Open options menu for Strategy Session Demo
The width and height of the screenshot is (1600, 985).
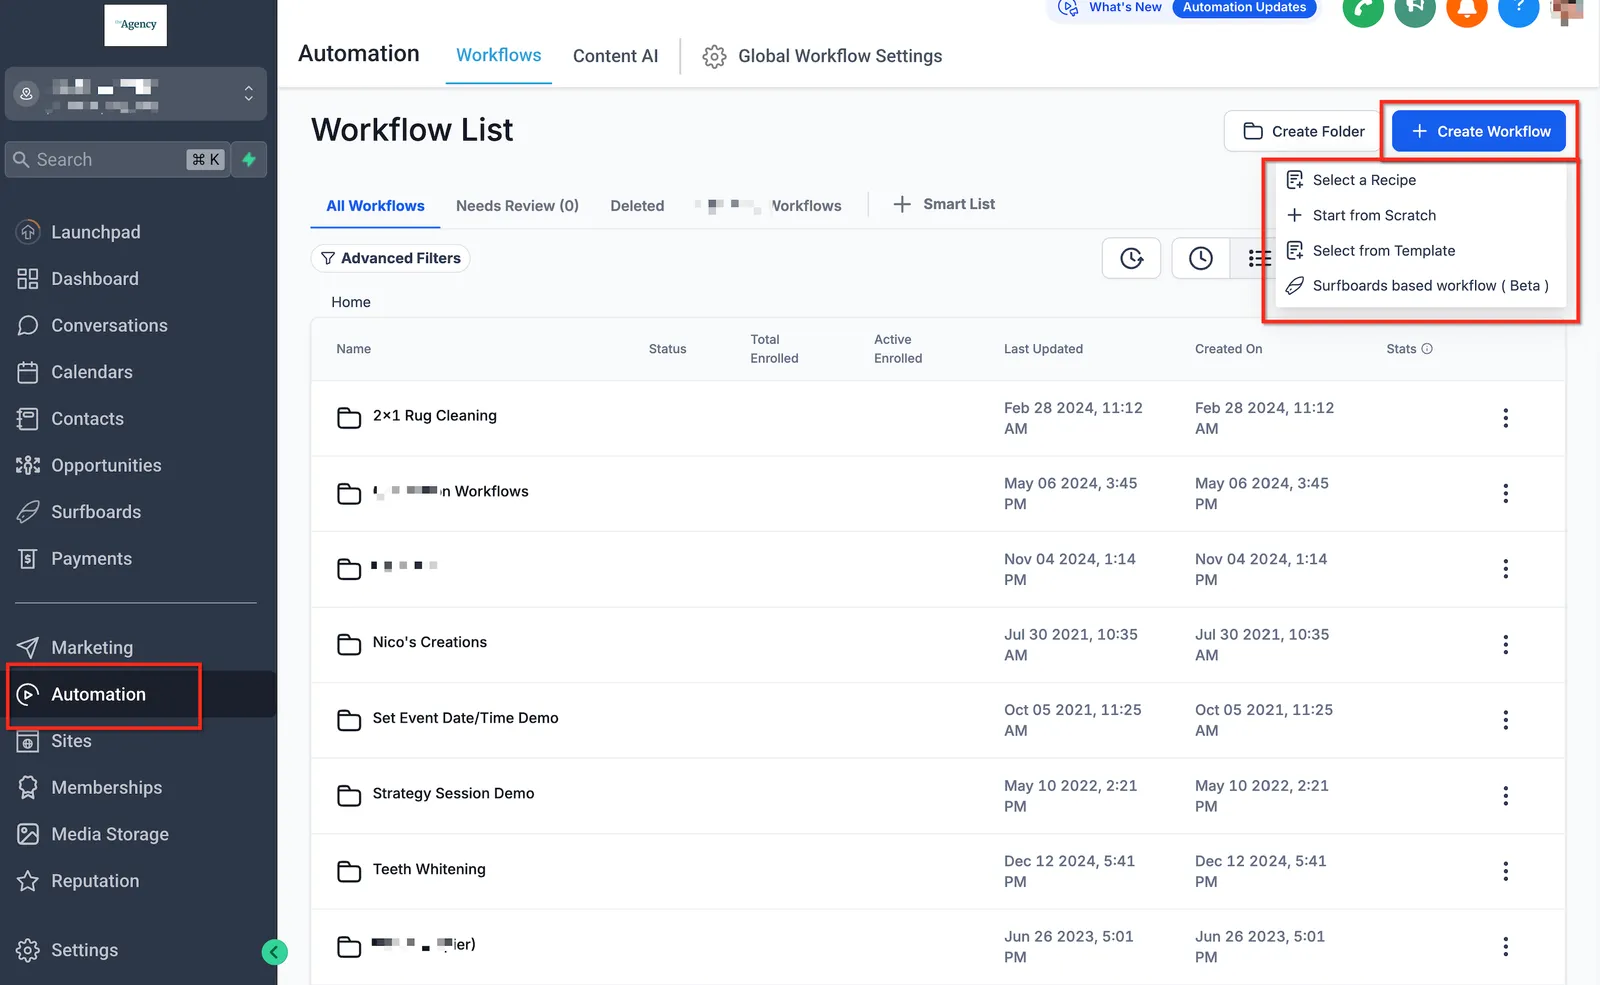pos(1505,796)
